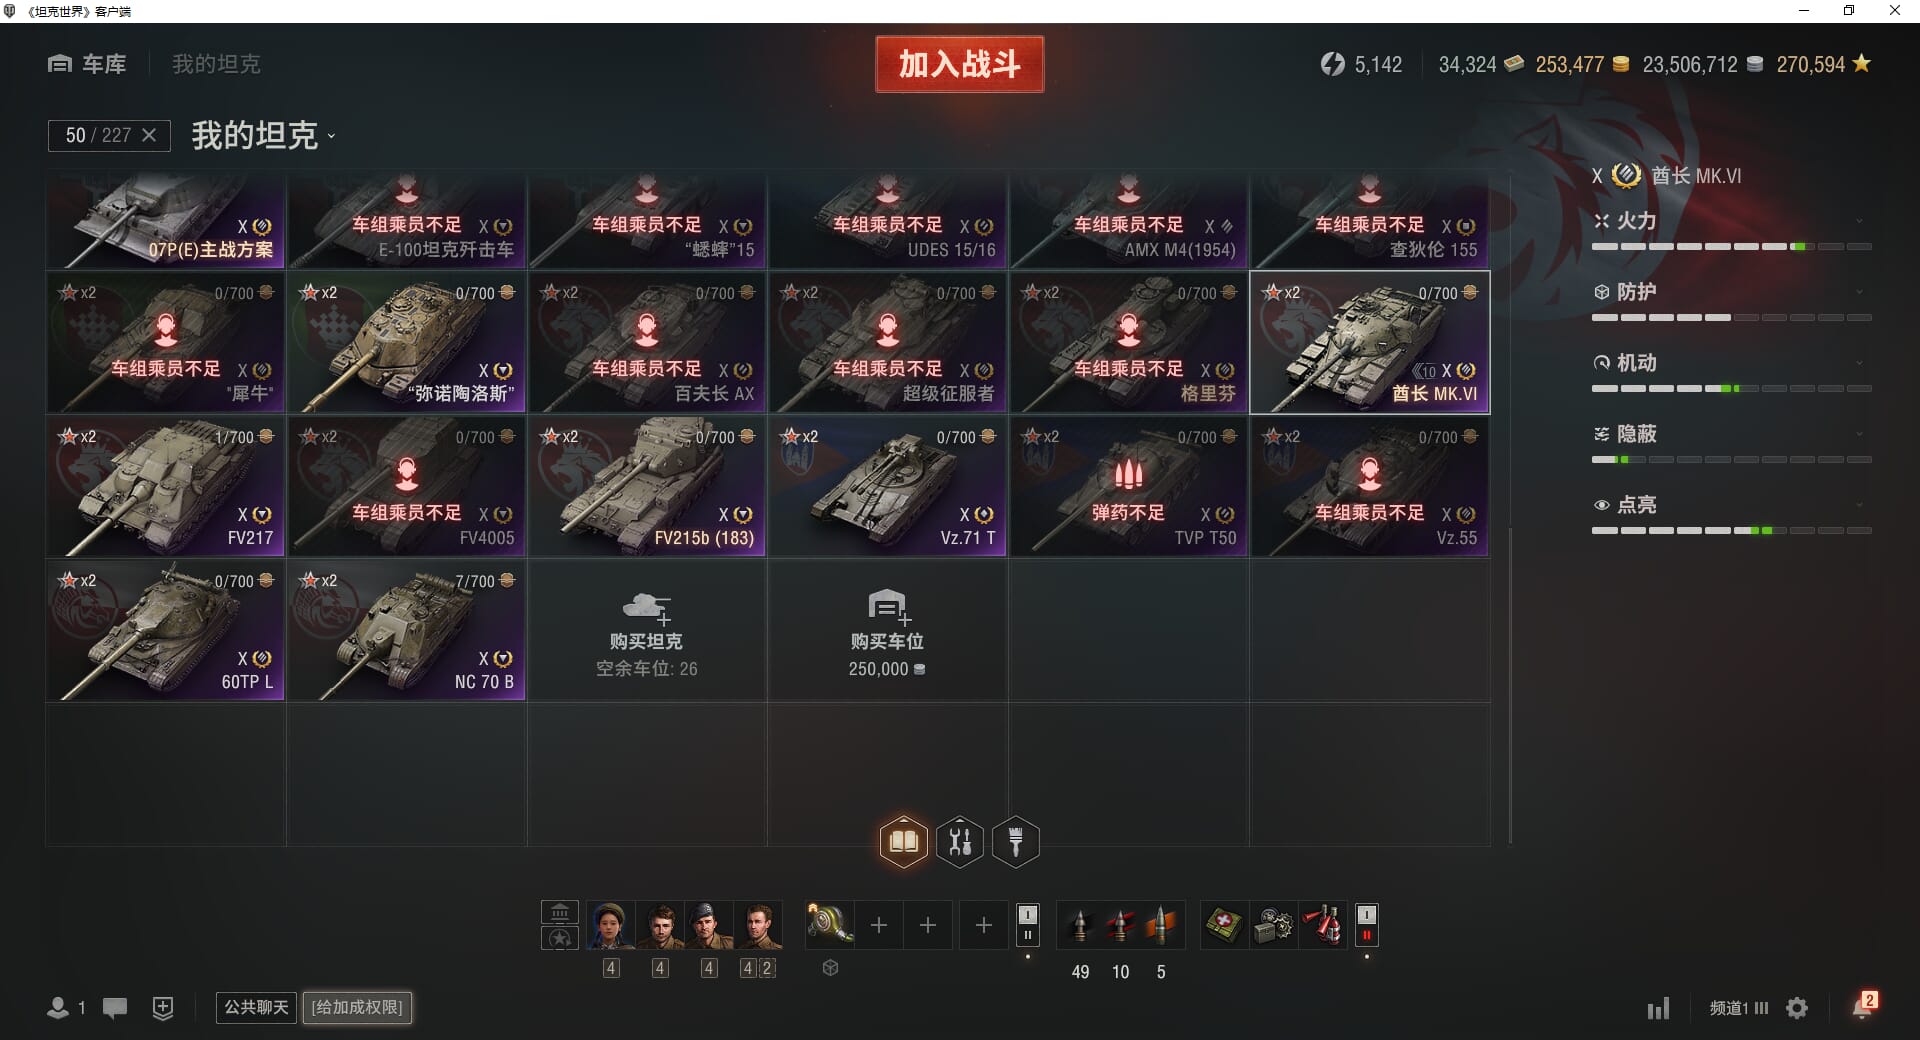Open the crew skills book icon

(904, 841)
